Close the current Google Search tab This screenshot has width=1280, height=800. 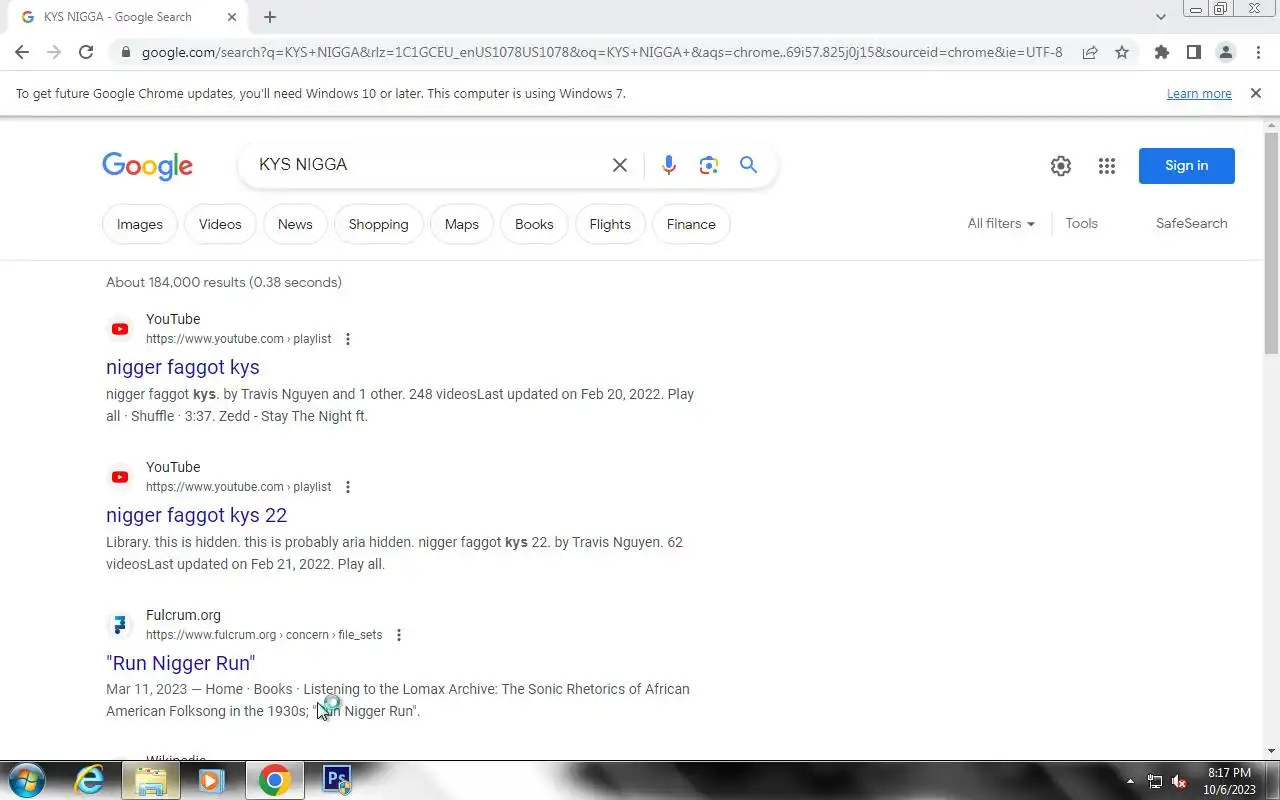(232, 17)
